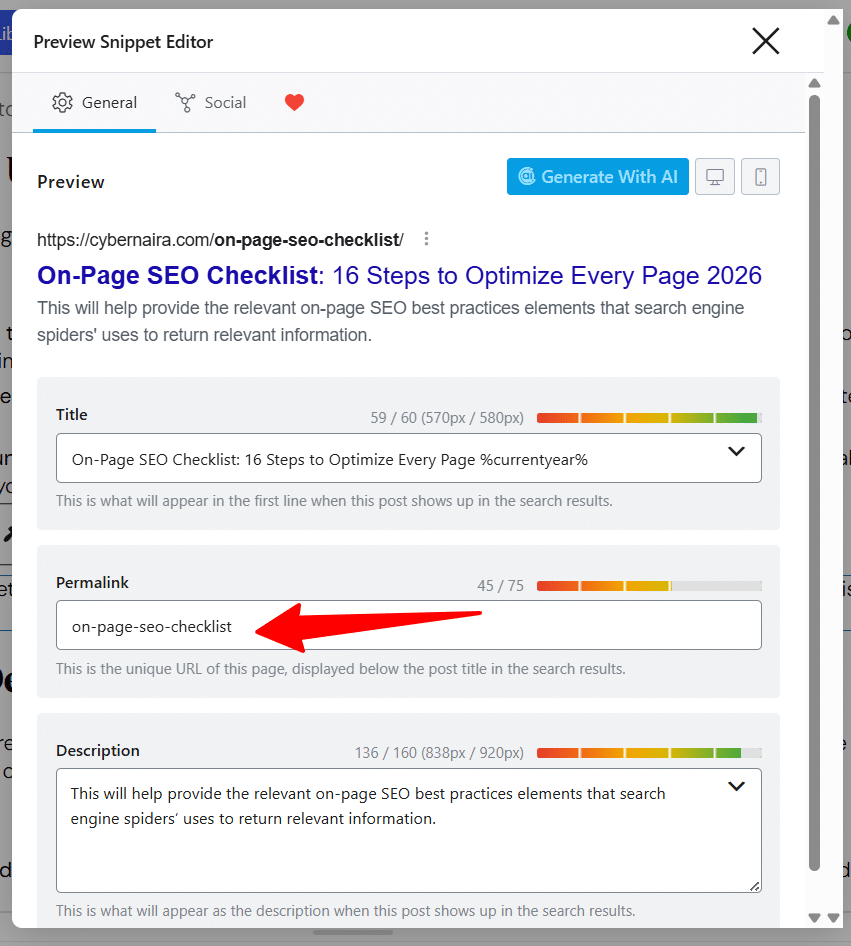Click the preview meta description text
851x946 pixels.
(x=390, y=321)
